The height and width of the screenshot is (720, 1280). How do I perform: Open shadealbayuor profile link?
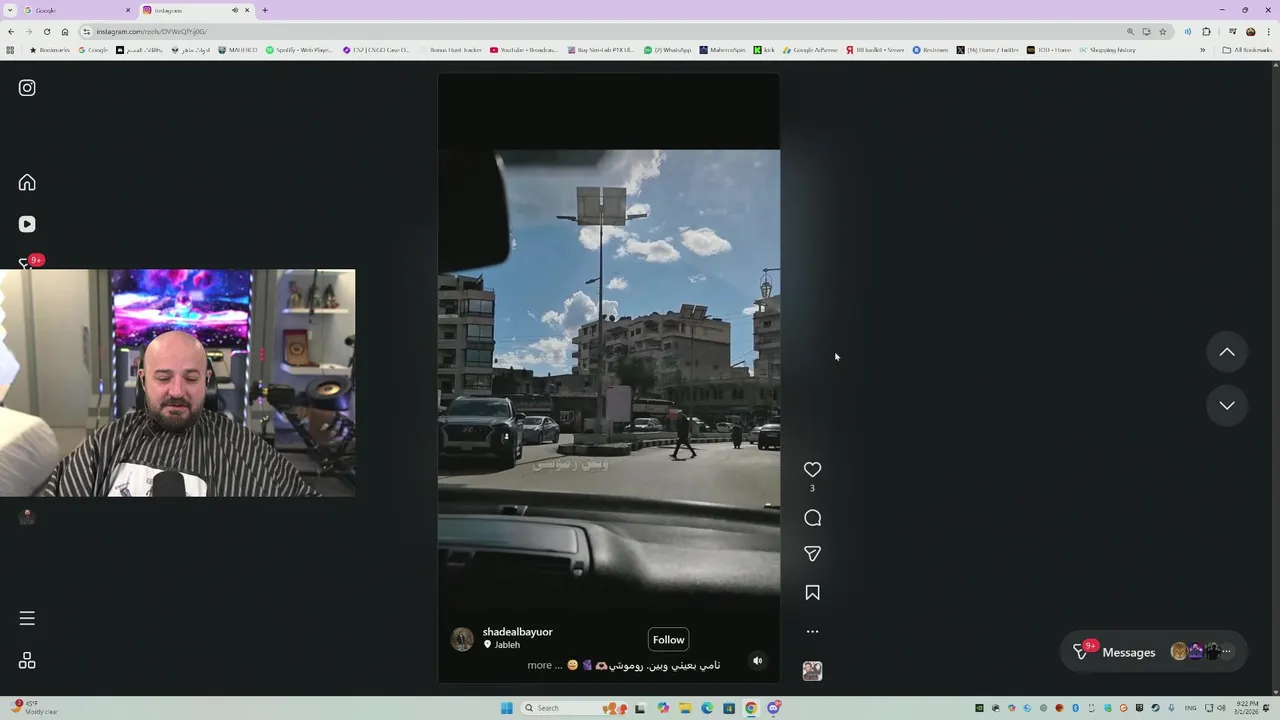(517, 632)
